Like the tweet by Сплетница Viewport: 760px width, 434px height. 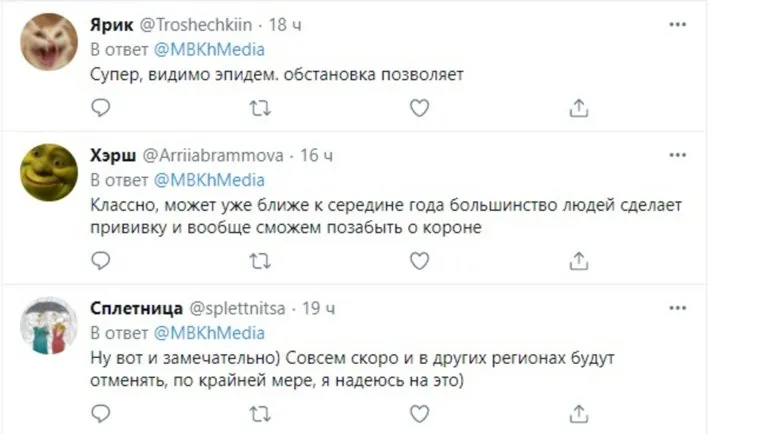pos(420,413)
